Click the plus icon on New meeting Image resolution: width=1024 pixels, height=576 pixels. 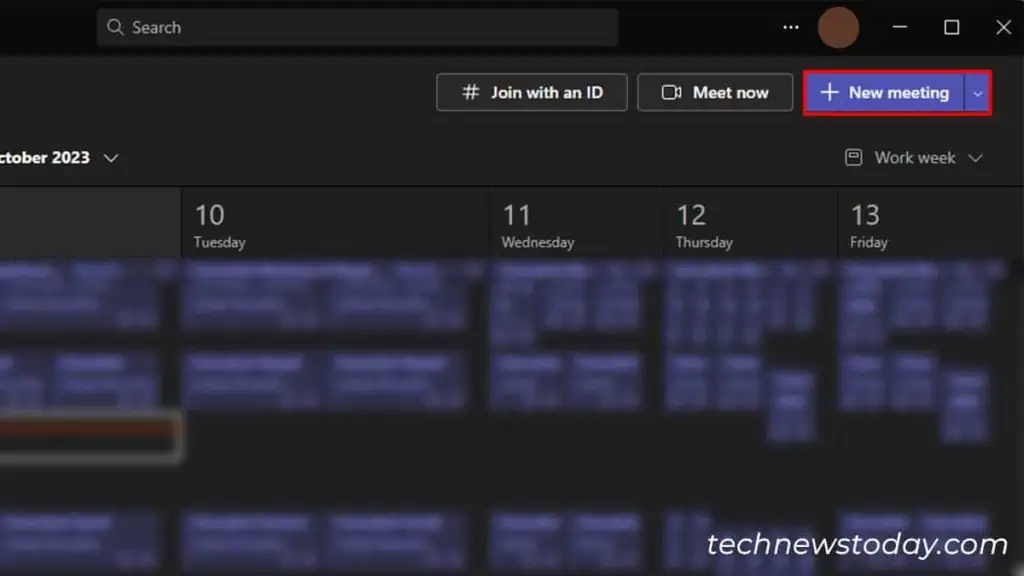829,92
